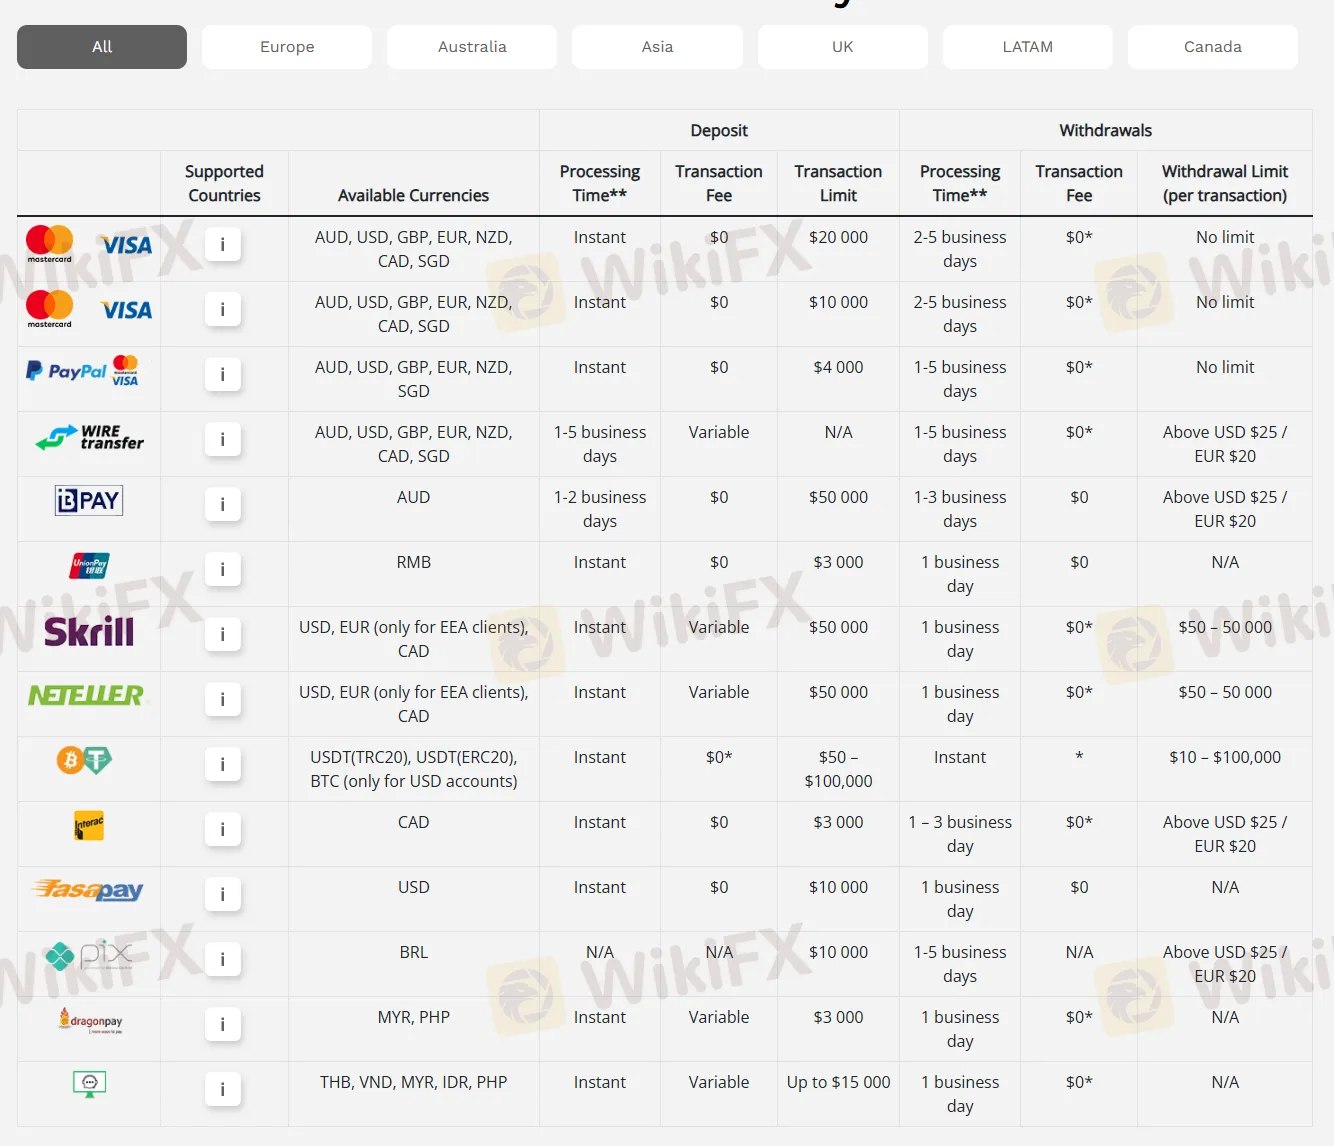Open the LATAM tab
This screenshot has width=1334, height=1146.
click(1028, 47)
